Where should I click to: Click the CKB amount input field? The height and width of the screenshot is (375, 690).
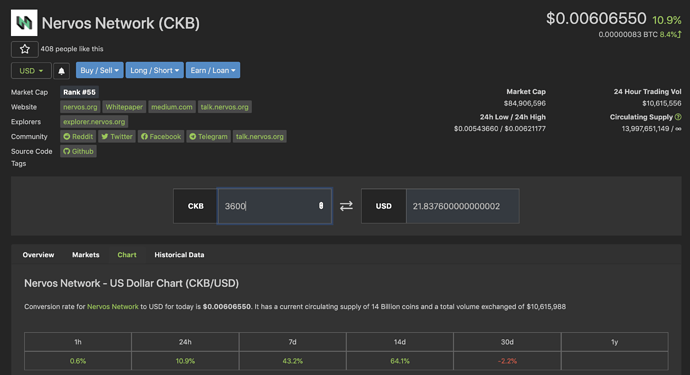pos(274,206)
